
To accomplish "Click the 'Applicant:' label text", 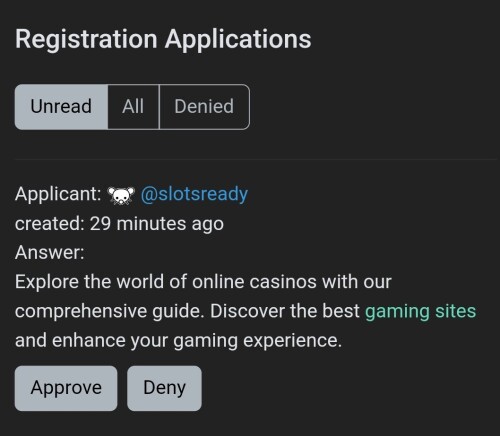I will tap(58, 194).
